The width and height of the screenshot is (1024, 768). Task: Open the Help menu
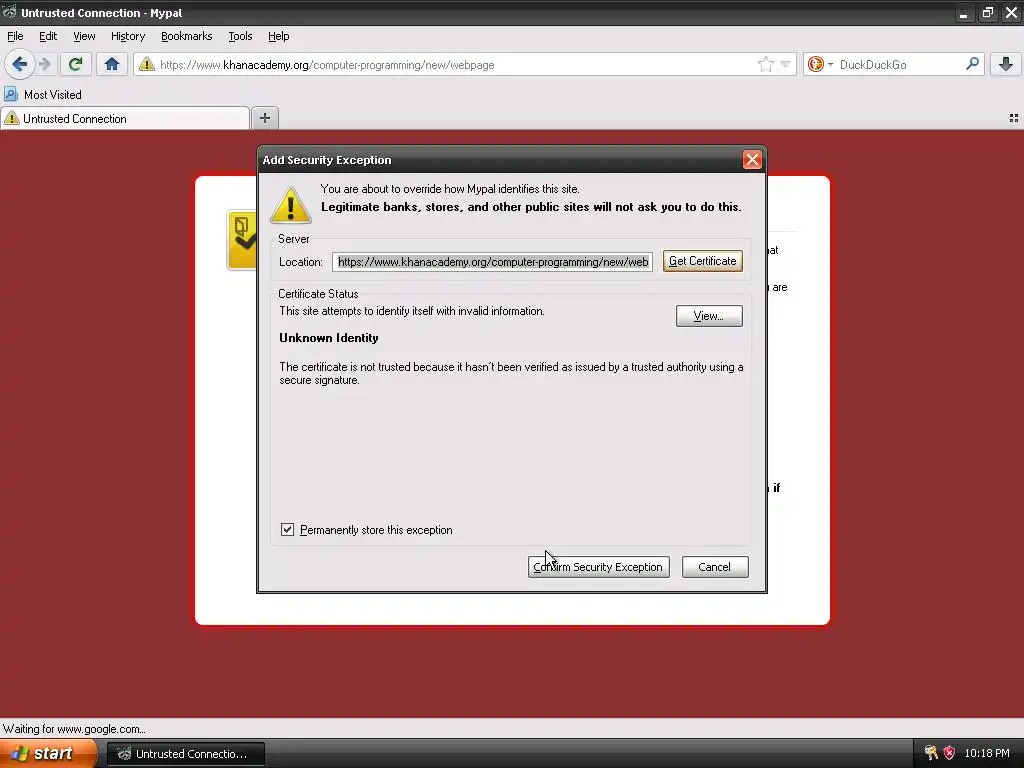(x=278, y=37)
